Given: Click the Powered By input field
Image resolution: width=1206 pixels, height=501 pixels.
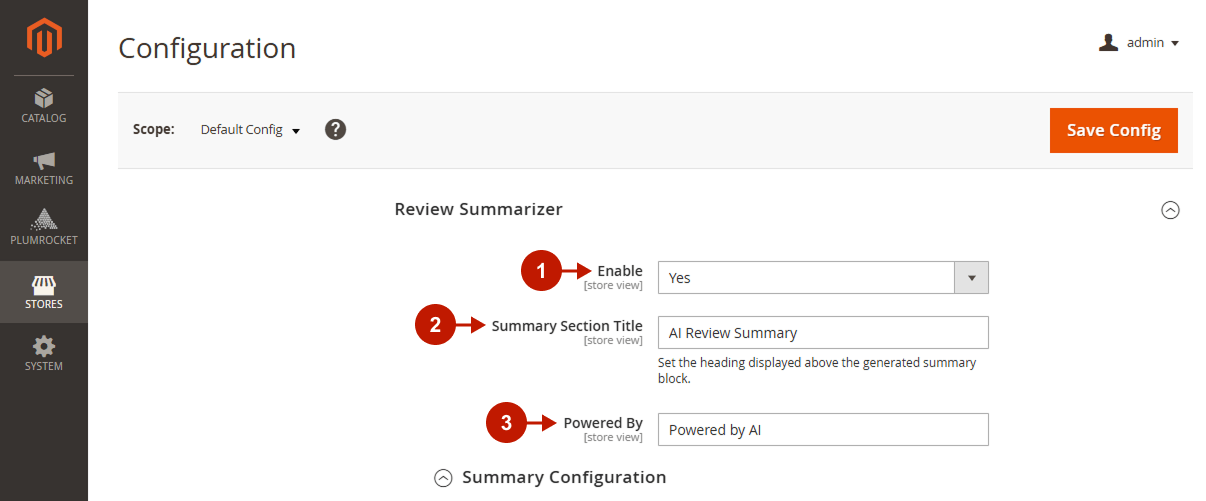Looking at the screenshot, I should point(823,429).
